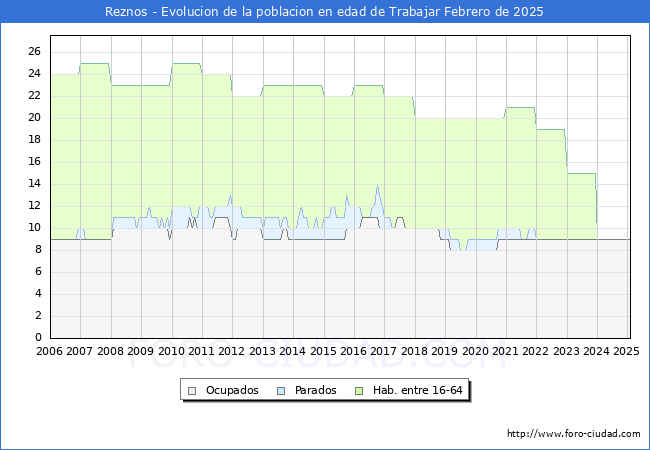
Task: Click the Hab. entre 16-64 legend label
Action: click(417, 390)
